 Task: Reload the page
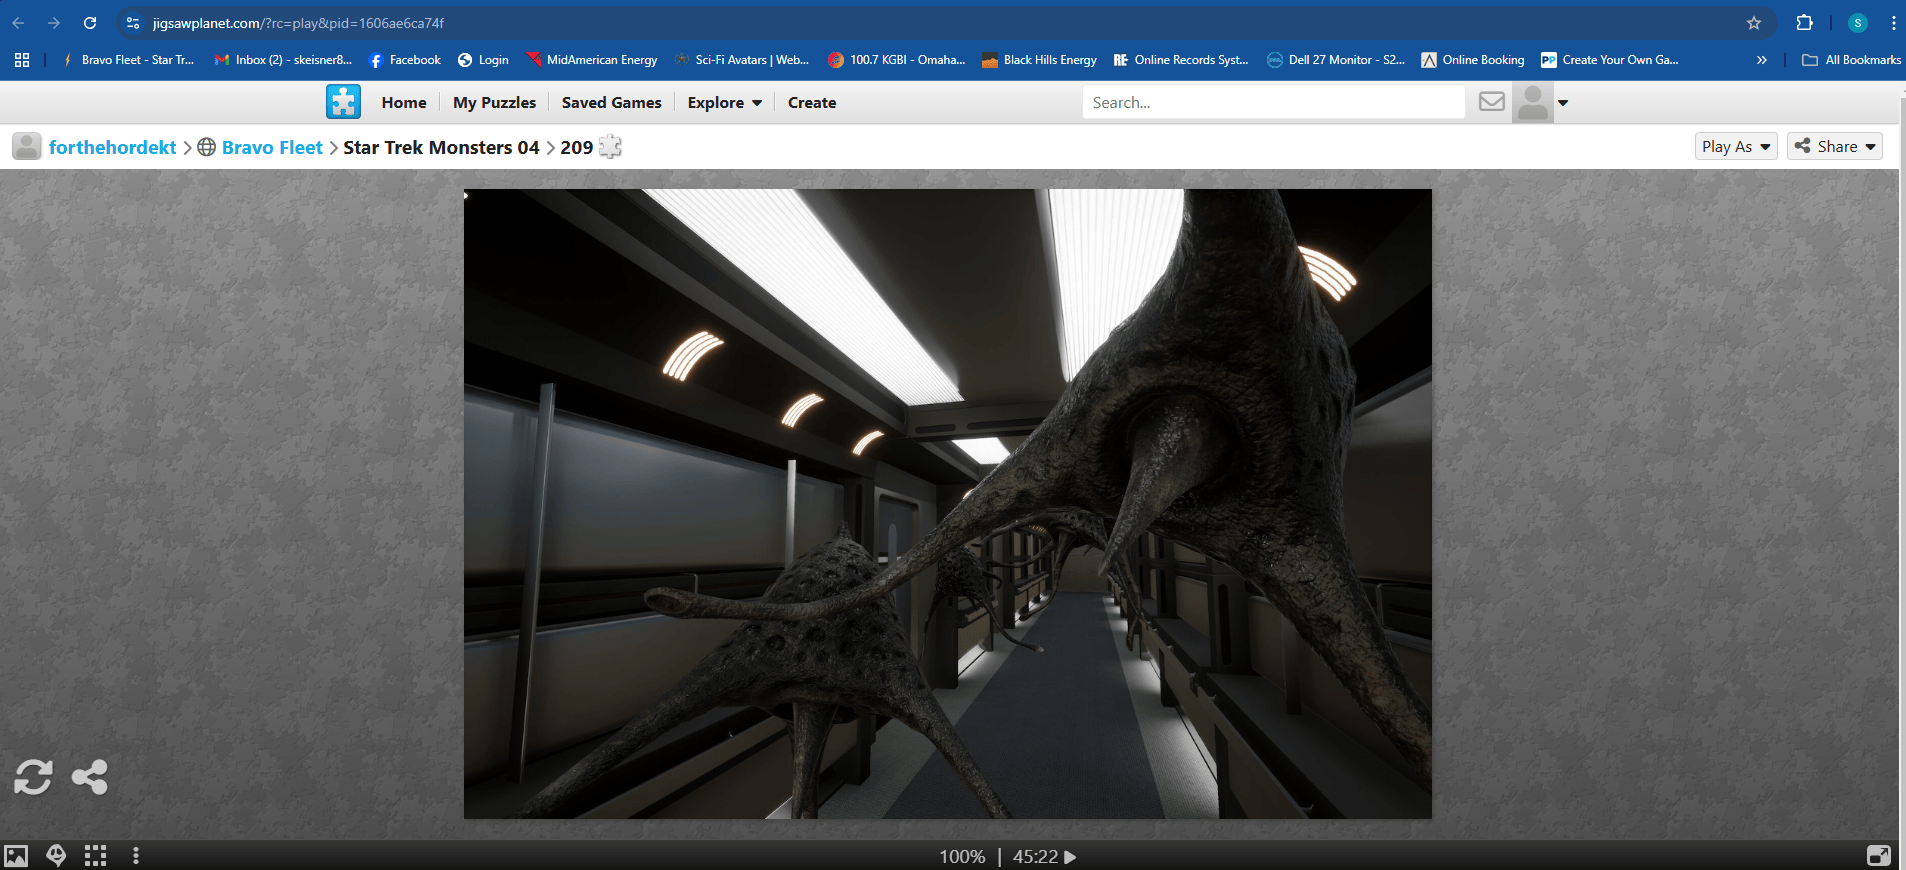tap(90, 23)
